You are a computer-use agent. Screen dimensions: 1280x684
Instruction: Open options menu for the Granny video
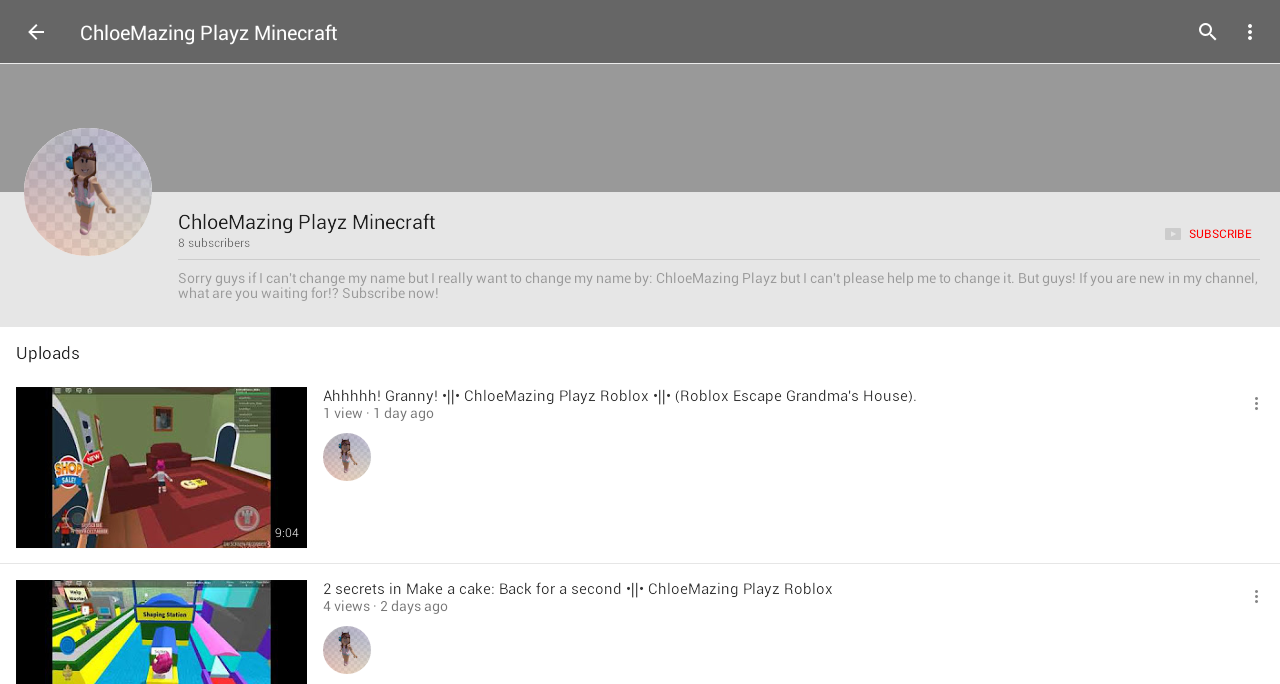click(1257, 404)
